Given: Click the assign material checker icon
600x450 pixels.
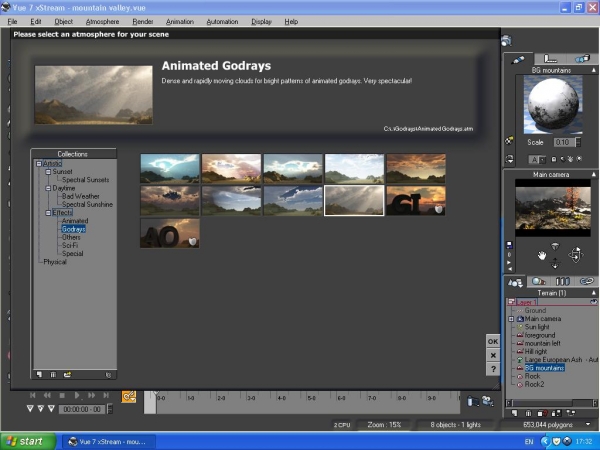Looking at the screenshot, I should (509, 140).
